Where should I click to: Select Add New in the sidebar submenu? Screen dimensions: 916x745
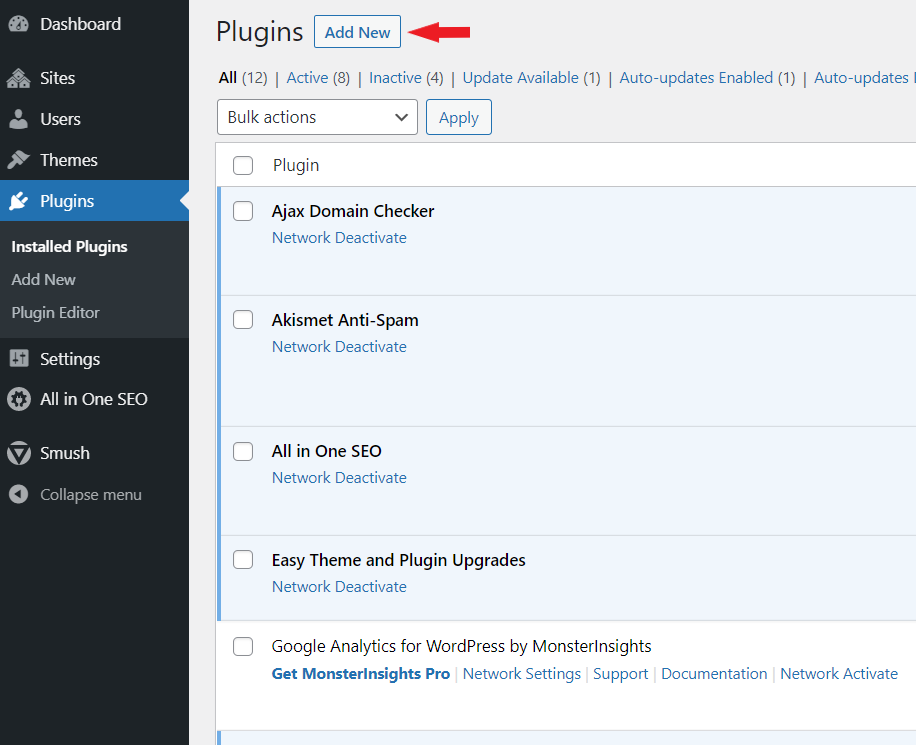pyautogui.click(x=44, y=279)
